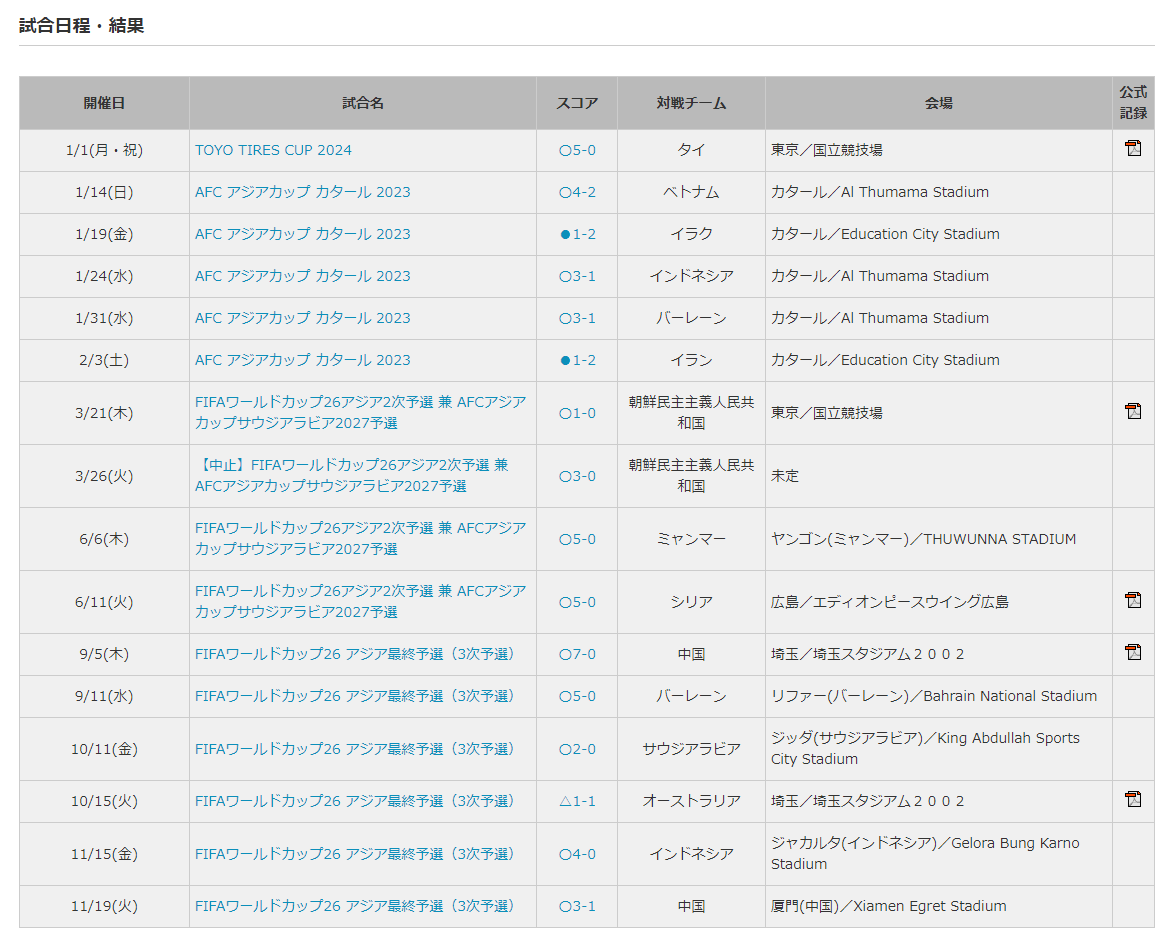Select opponent cell ベトナム
The image size is (1172, 946).
[x=691, y=192]
